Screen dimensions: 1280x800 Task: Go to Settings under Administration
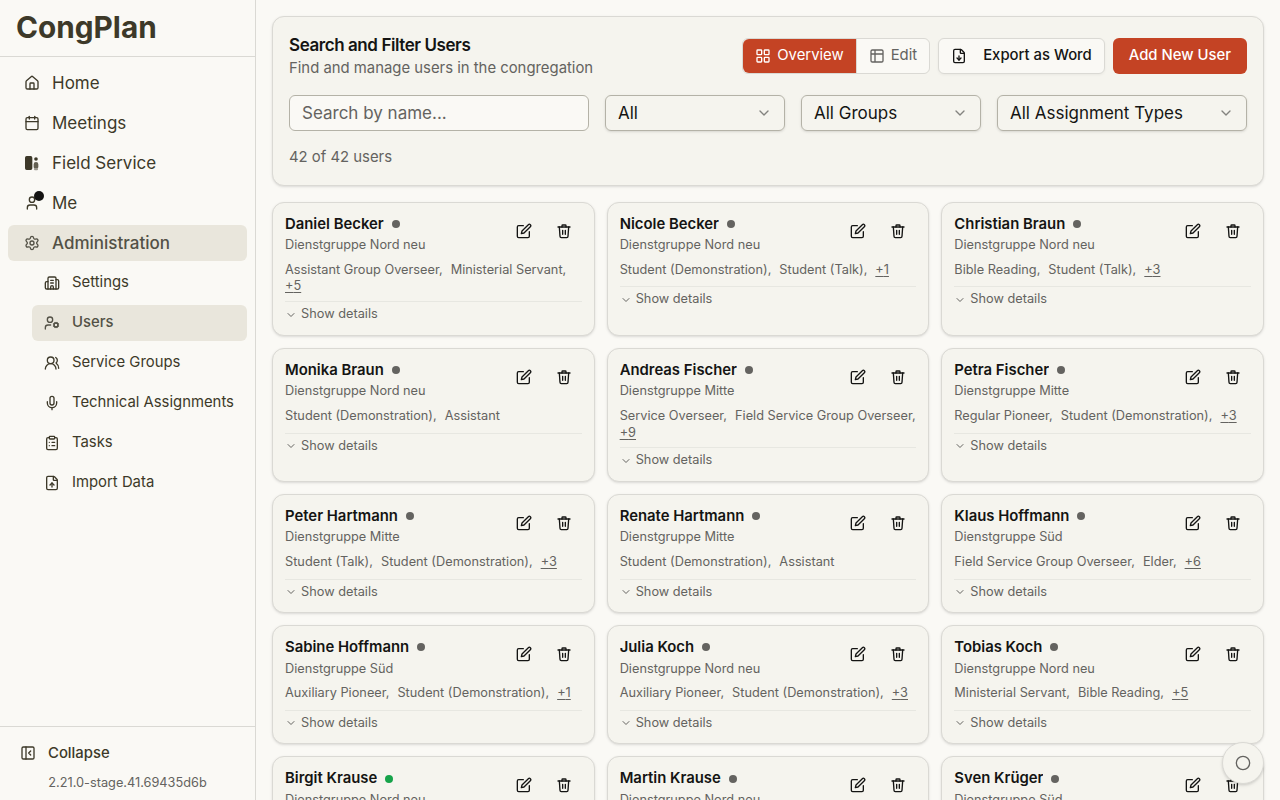point(139,282)
